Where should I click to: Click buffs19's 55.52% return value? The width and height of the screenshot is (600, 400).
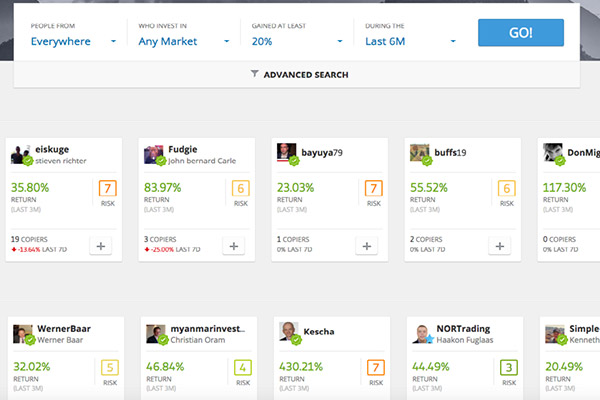(429, 188)
